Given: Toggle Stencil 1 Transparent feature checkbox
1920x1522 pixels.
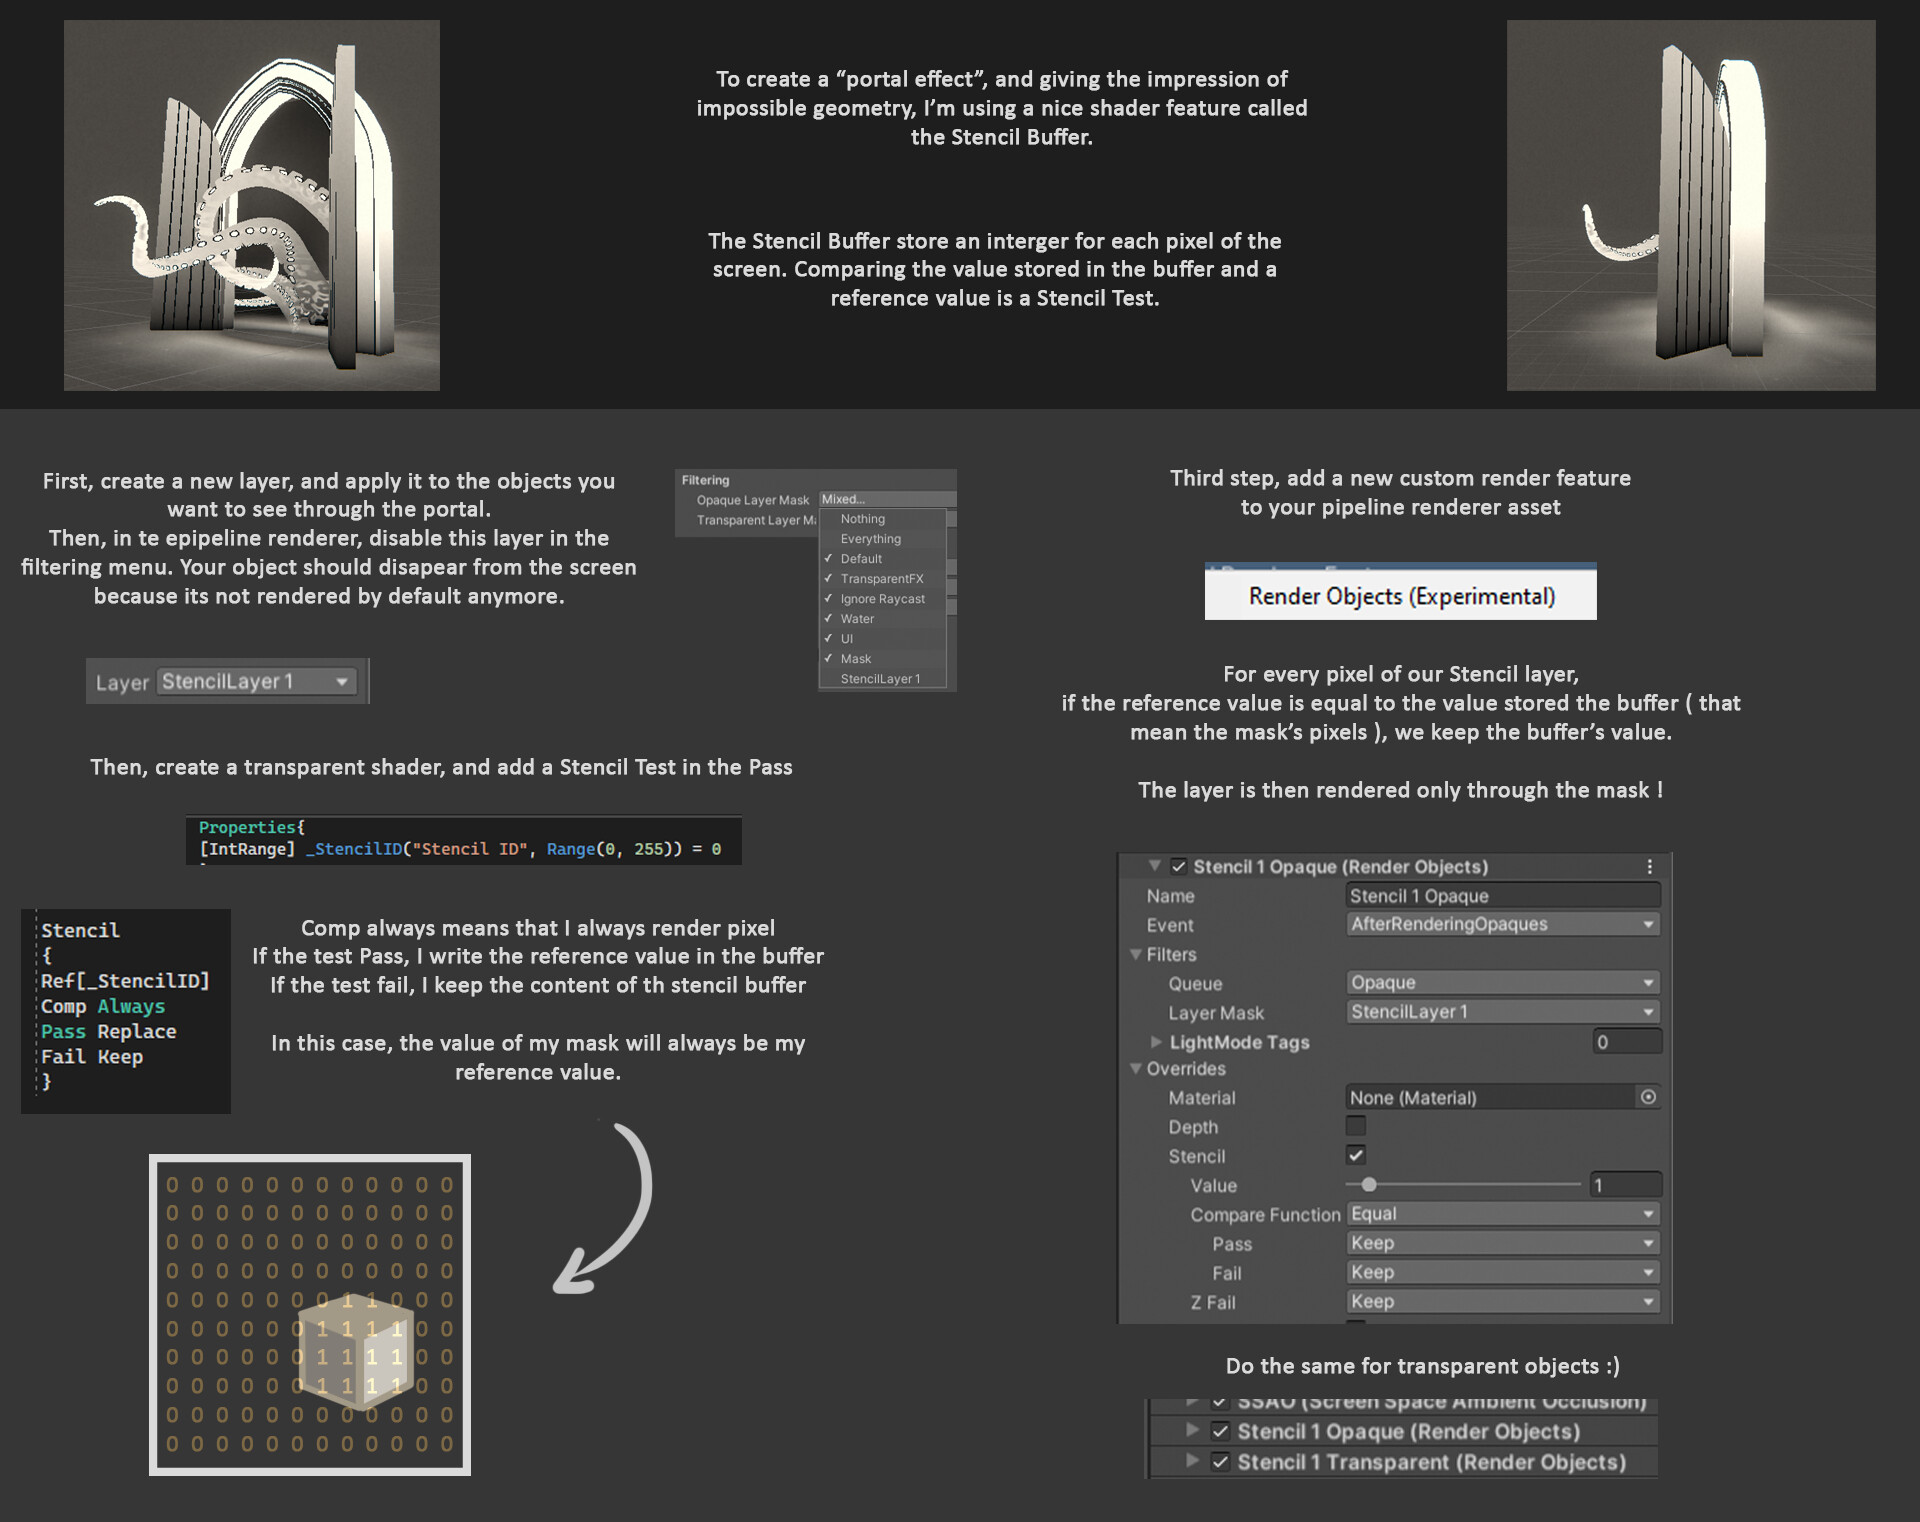Looking at the screenshot, I should pyautogui.click(x=1220, y=1462).
